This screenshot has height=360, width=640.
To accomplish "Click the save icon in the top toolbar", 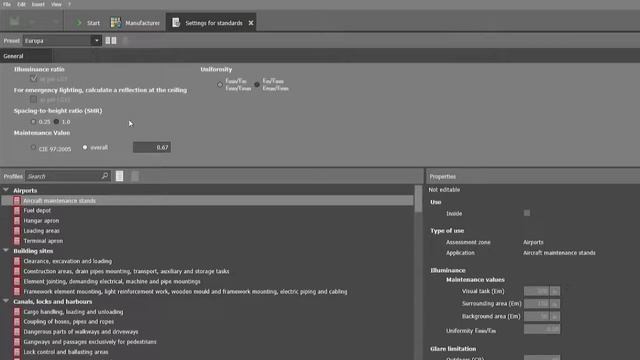I will click(x=14, y=21).
